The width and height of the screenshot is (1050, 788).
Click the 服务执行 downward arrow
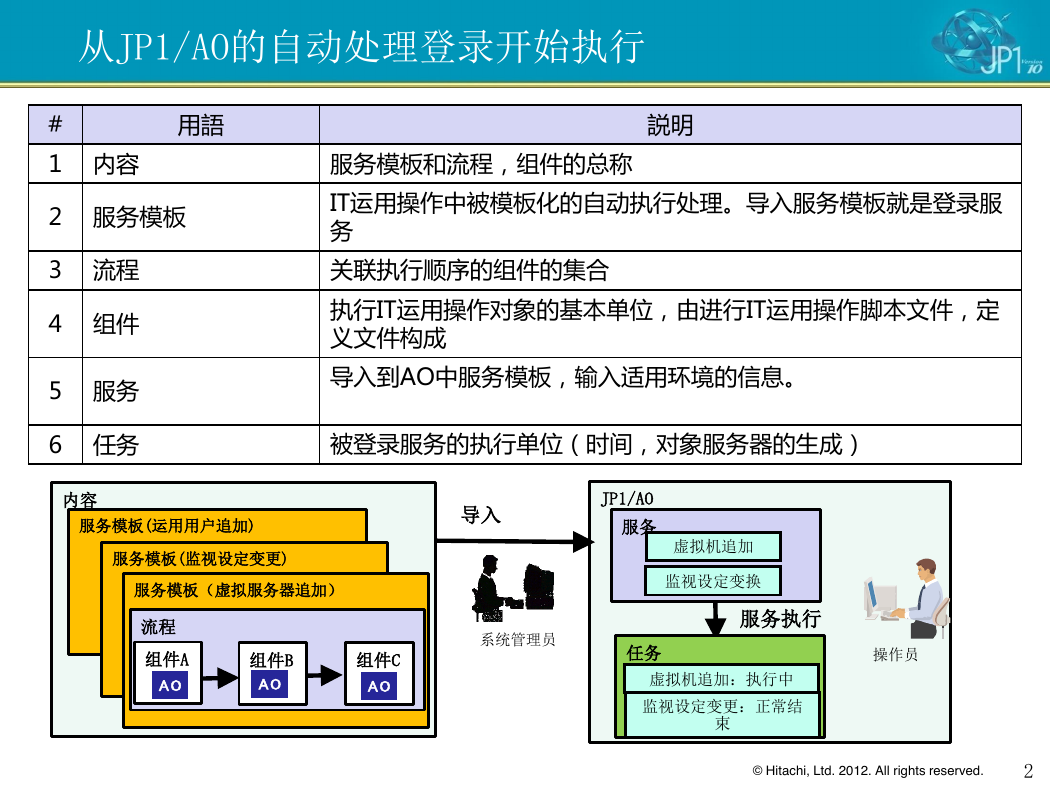point(716,619)
